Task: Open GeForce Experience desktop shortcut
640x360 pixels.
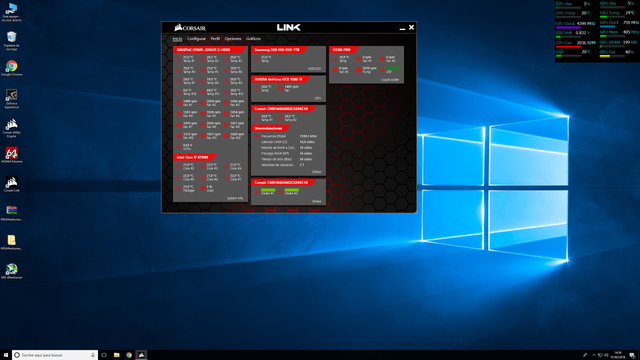Action: click(11, 98)
